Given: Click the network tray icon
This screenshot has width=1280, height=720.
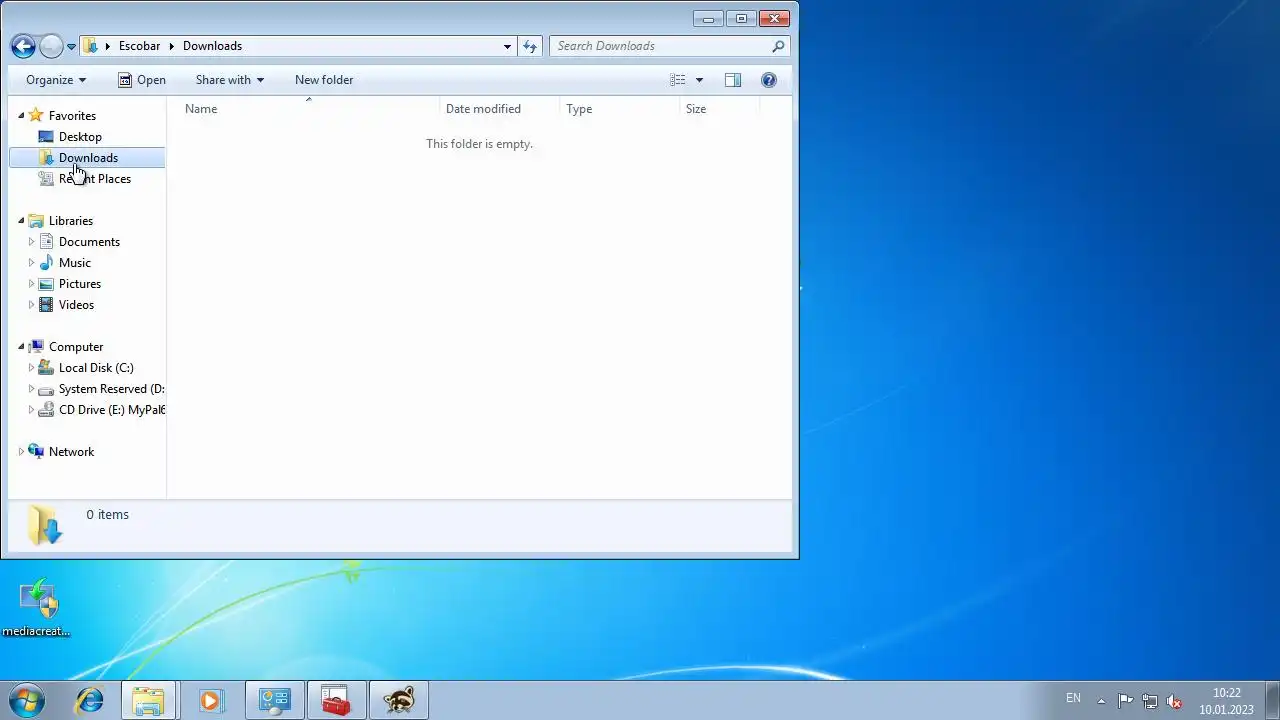Looking at the screenshot, I should (x=1150, y=701).
